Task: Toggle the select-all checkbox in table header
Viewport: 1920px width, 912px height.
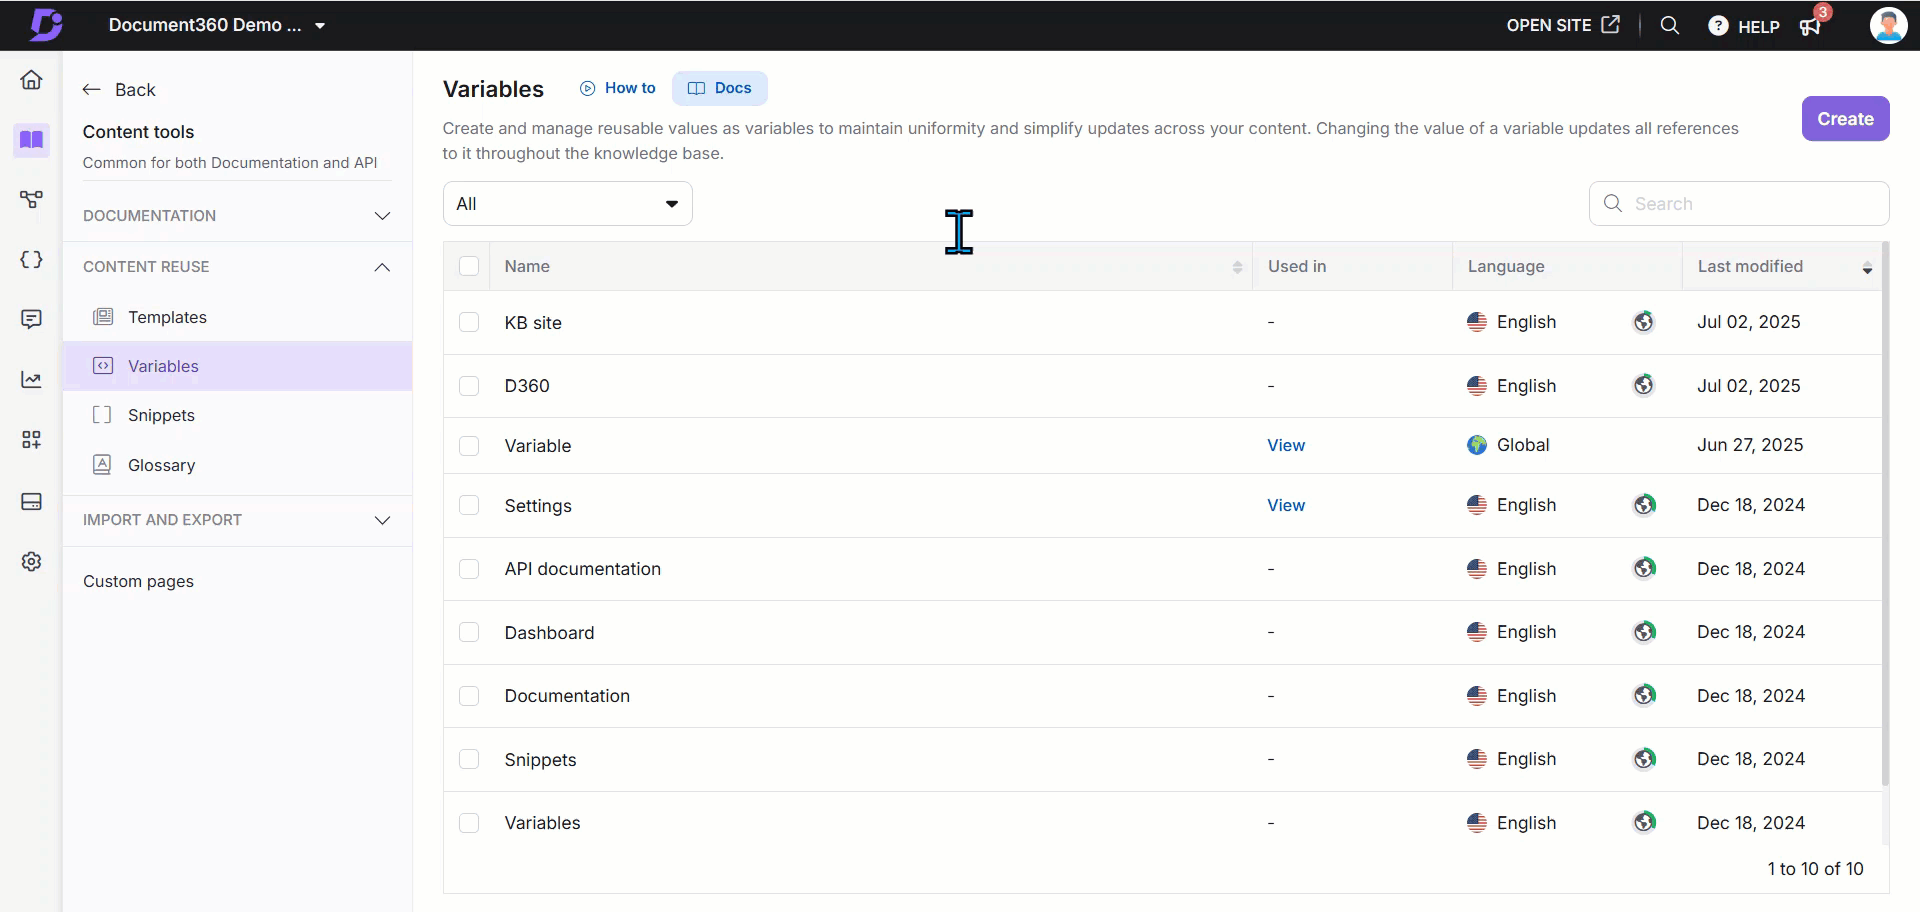Action: click(x=468, y=266)
